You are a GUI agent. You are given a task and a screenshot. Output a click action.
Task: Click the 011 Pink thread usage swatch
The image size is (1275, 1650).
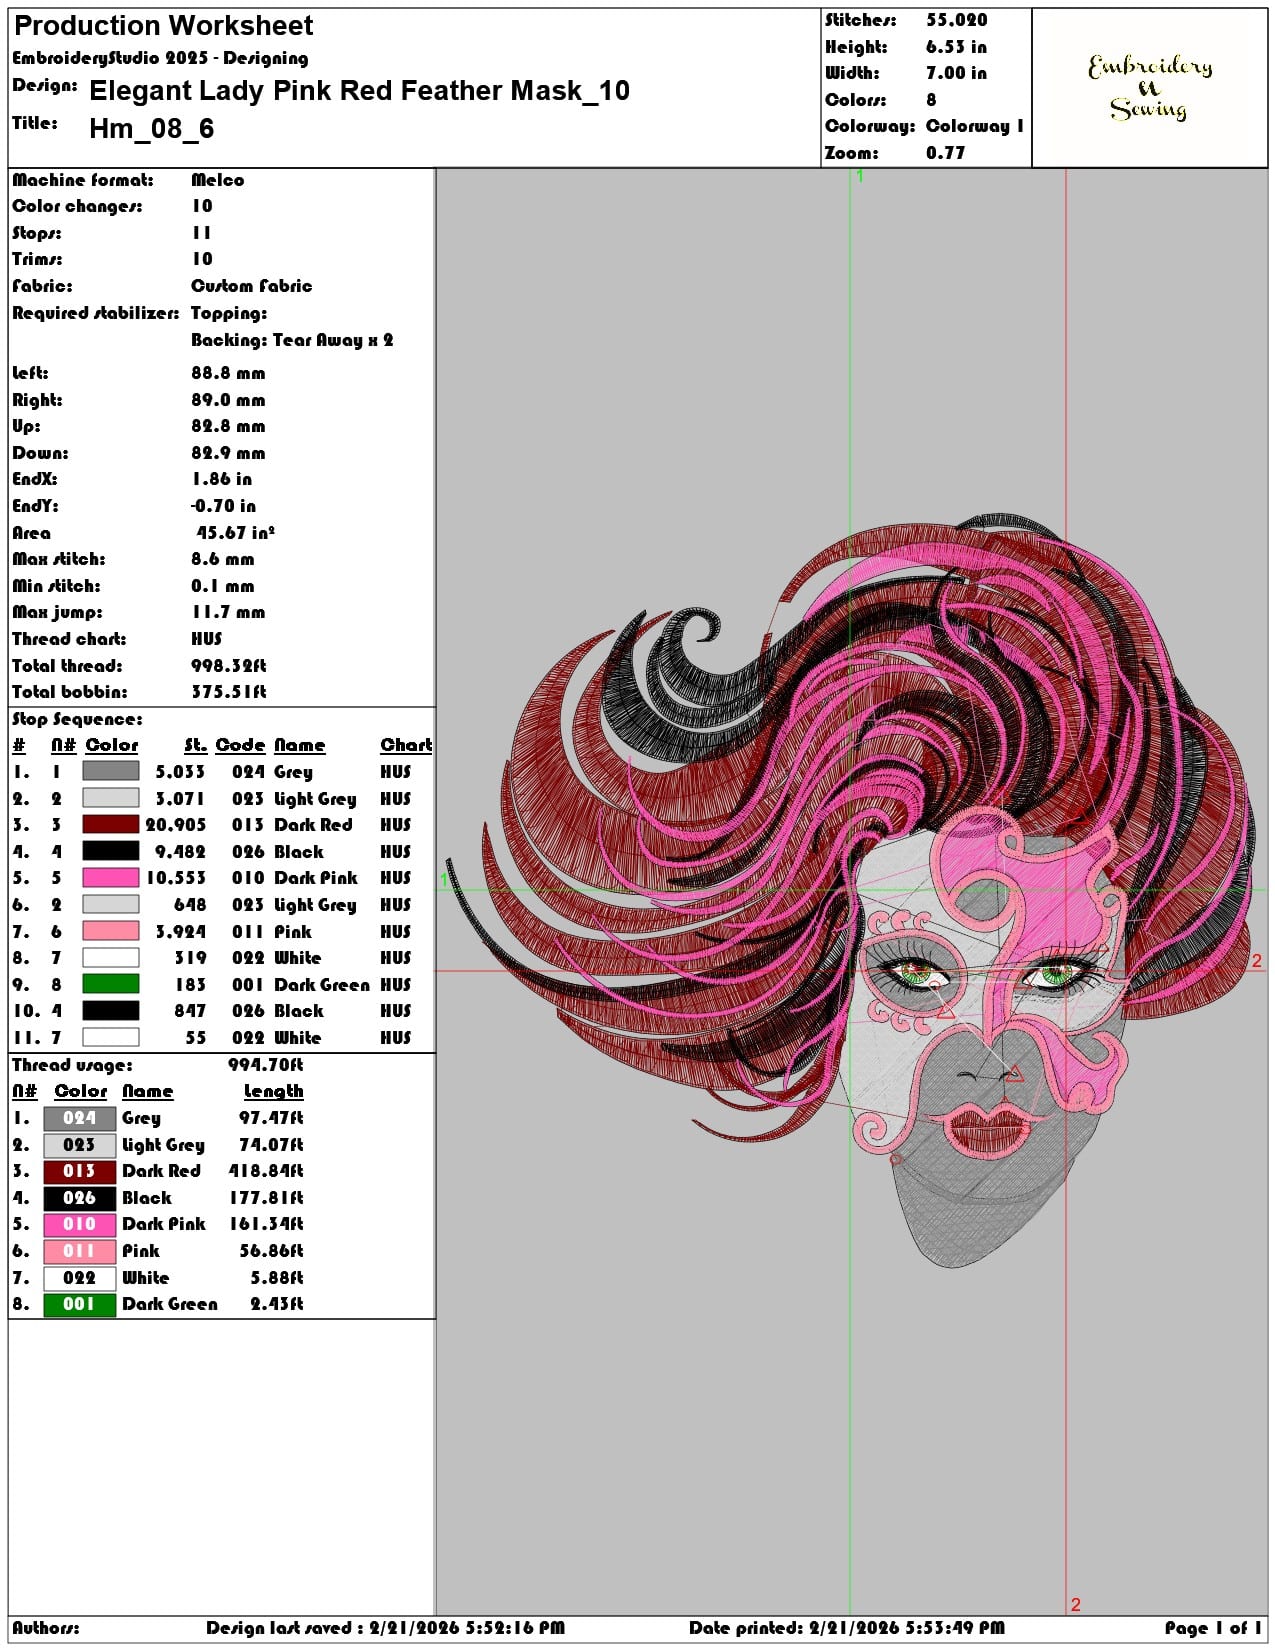pos(79,1251)
